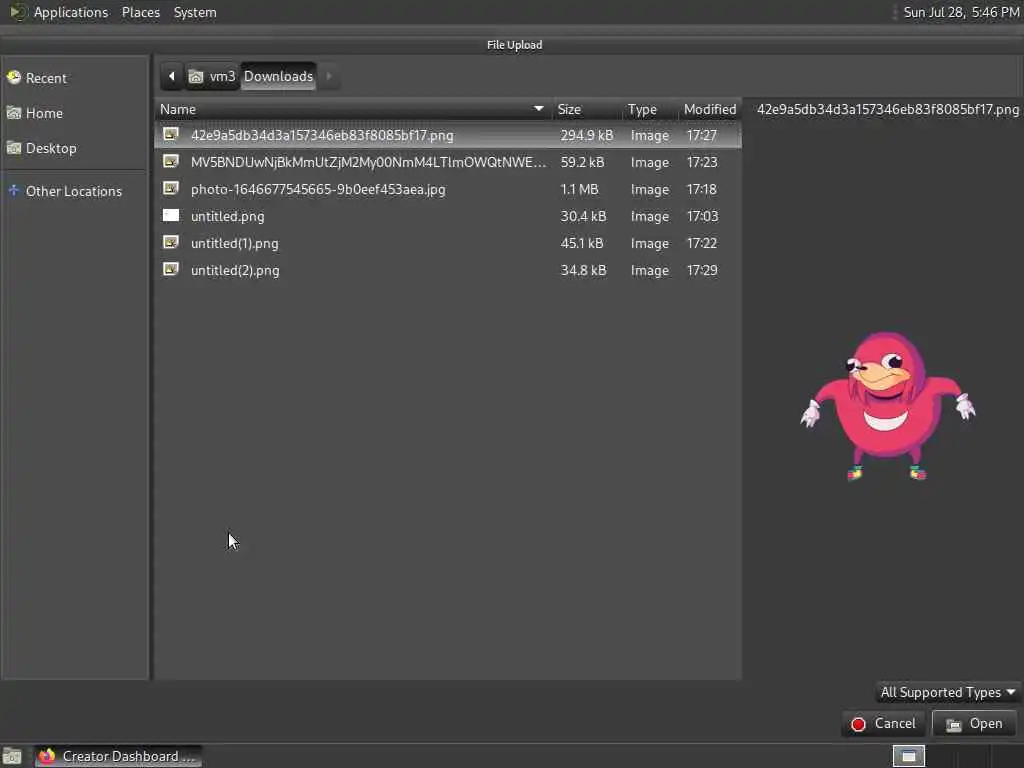The height and width of the screenshot is (768, 1024).
Task: Click the Cancel button
Action: tap(883, 724)
